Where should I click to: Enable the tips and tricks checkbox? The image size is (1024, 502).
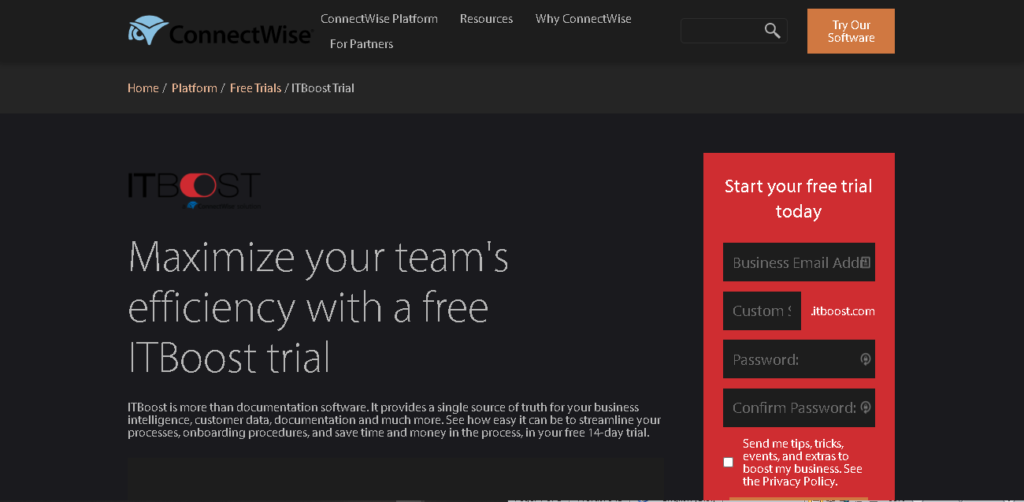[x=728, y=462]
